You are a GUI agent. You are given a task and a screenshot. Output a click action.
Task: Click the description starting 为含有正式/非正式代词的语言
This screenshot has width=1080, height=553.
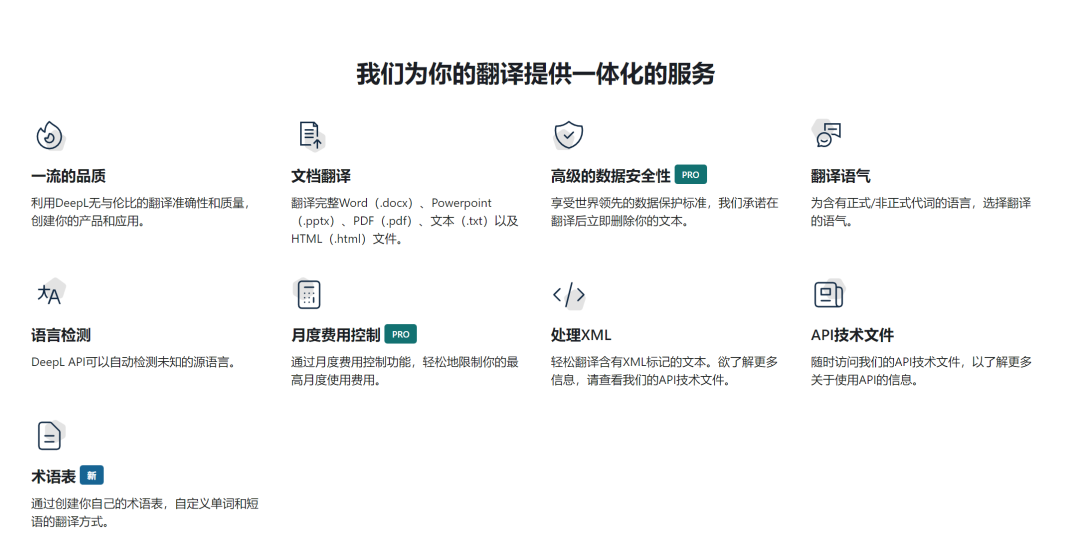pos(921,212)
